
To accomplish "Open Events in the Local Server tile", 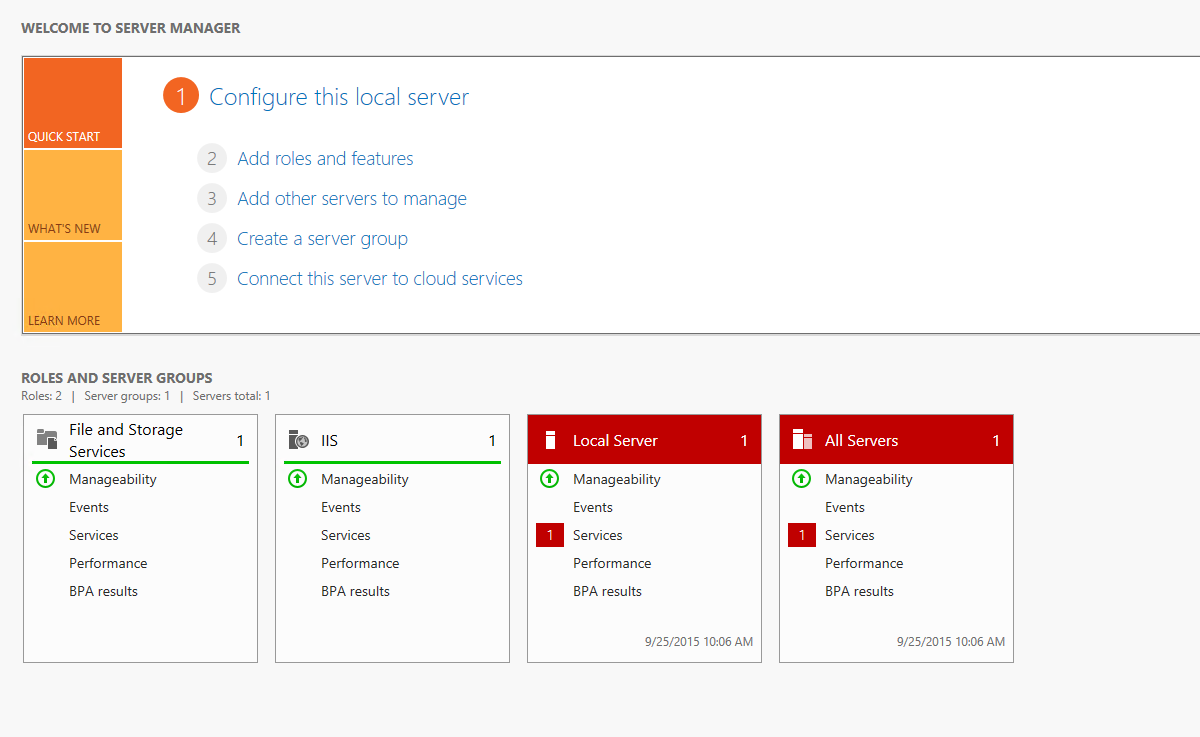I will click(x=593, y=507).
